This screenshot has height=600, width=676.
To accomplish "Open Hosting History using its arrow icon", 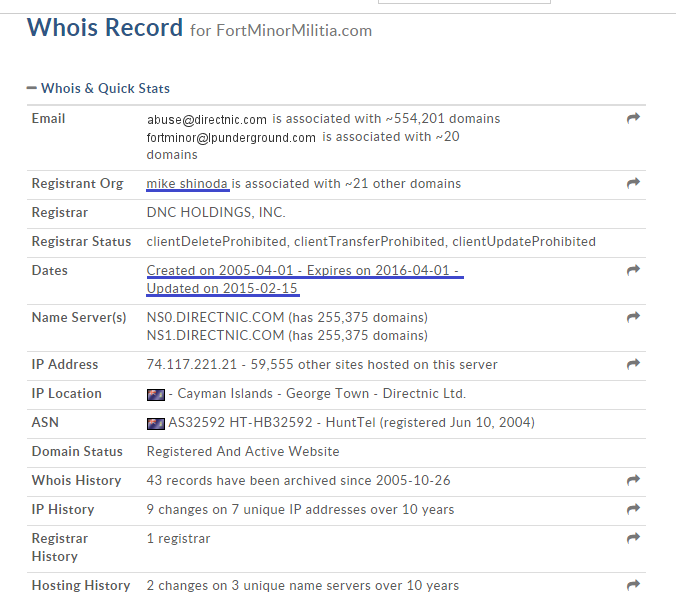I will click(632, 586).
